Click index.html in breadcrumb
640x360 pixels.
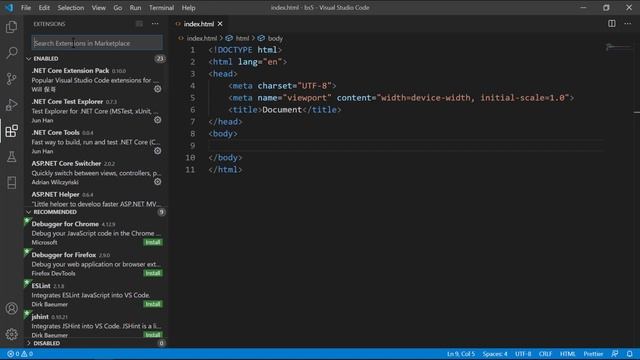coord(202,38)
